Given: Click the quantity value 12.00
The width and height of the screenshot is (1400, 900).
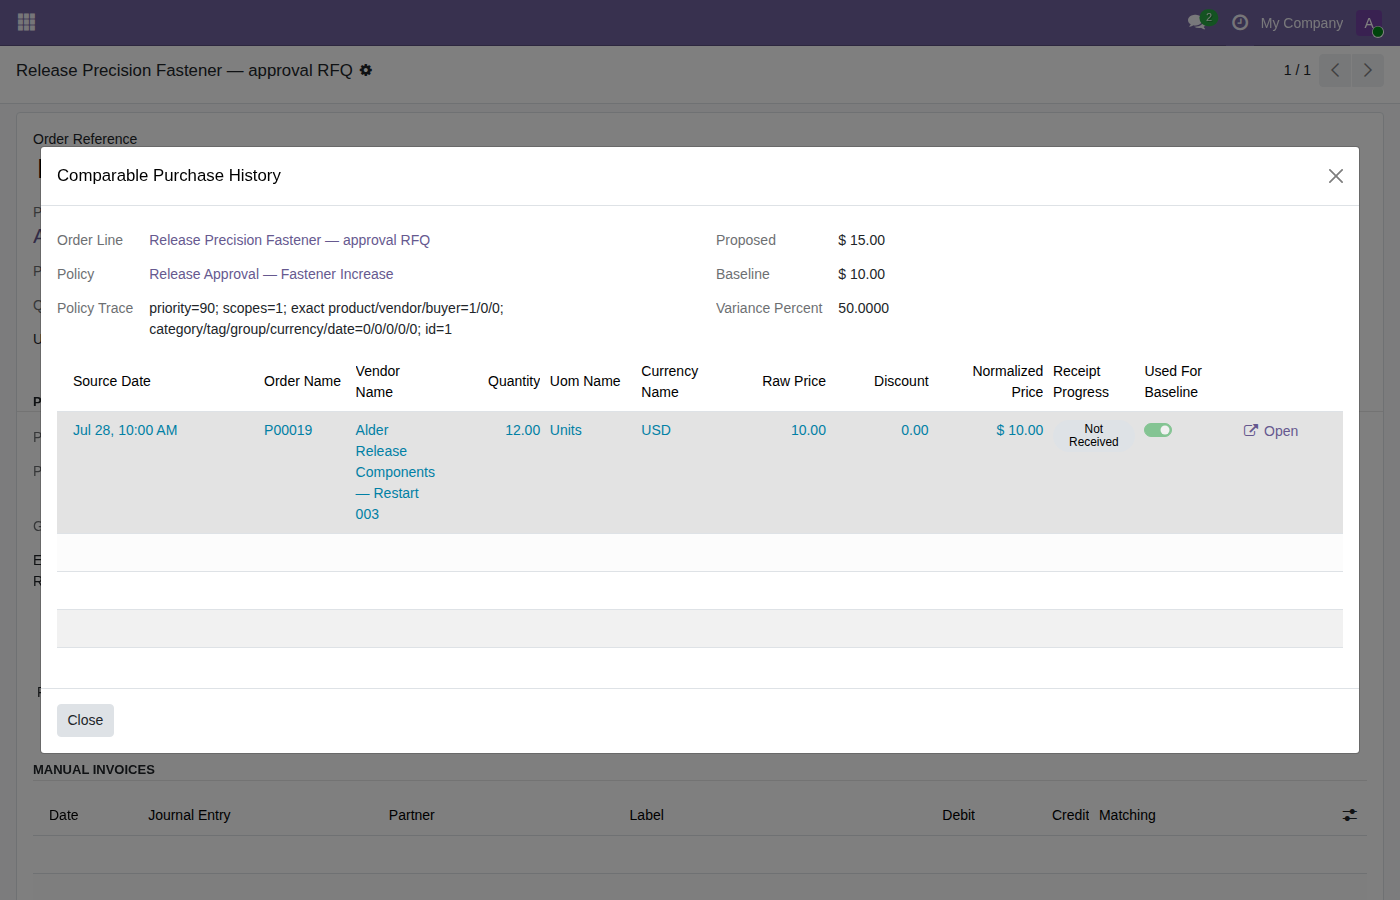Looking at the screenshot, I should coord(522,430).
